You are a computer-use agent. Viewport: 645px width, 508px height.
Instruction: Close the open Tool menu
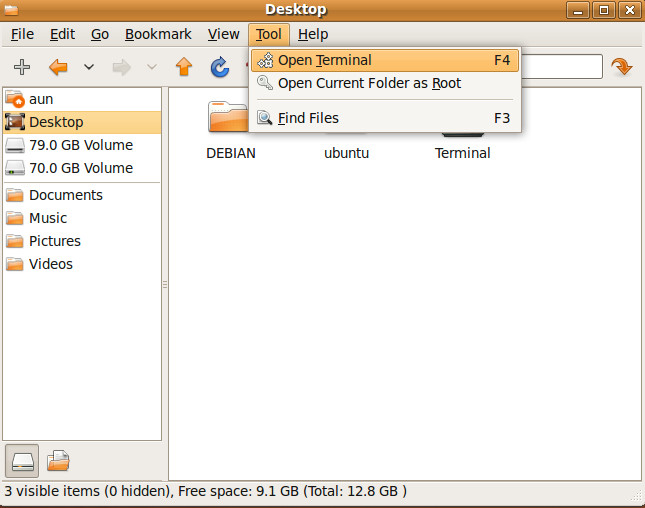pyautogui.click(x=269, y=34)
